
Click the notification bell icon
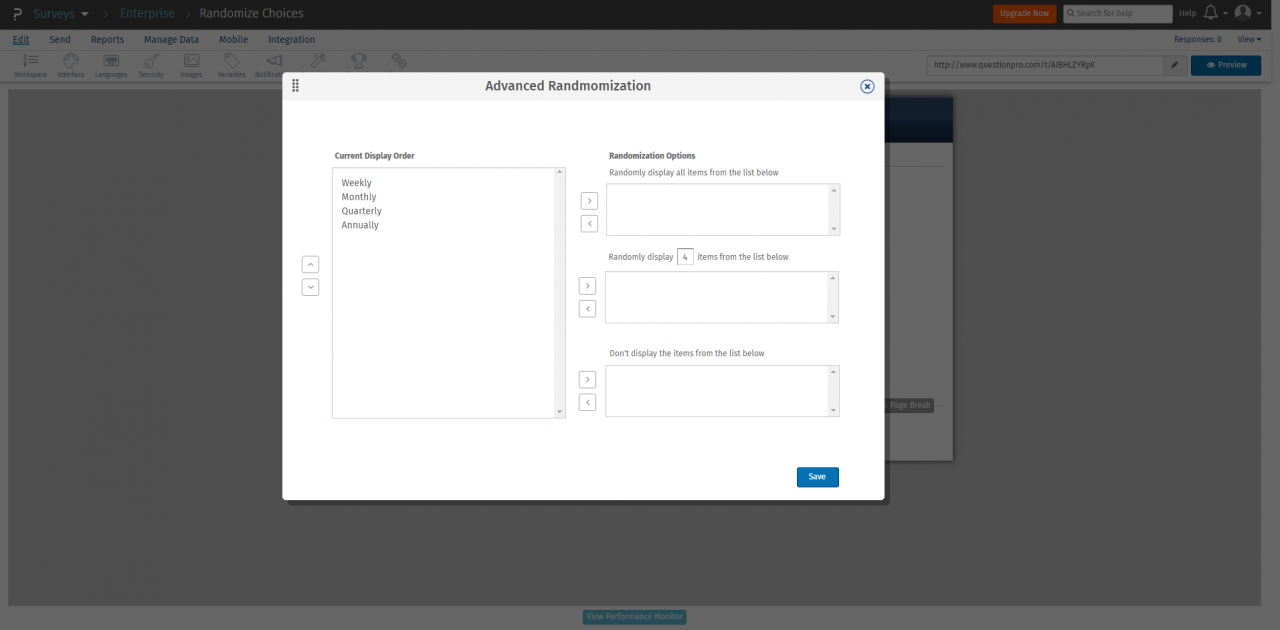[1209, 13]
